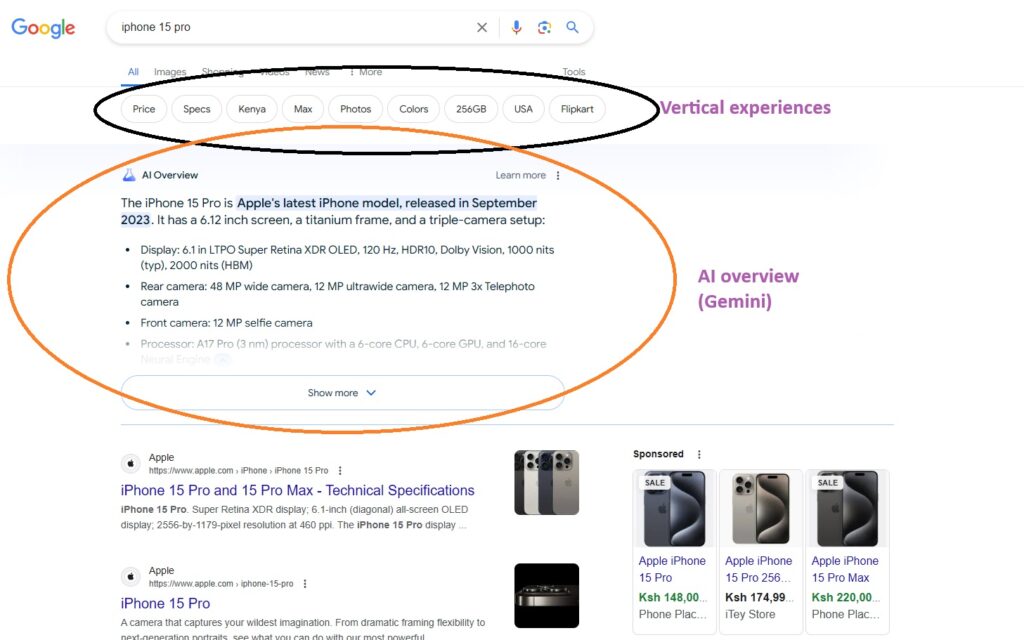Viewport: 1024px width, 640px height.
Task: Open the sponsored Apple iPhone 15 Pro Max product image
Action: (847, 508)
